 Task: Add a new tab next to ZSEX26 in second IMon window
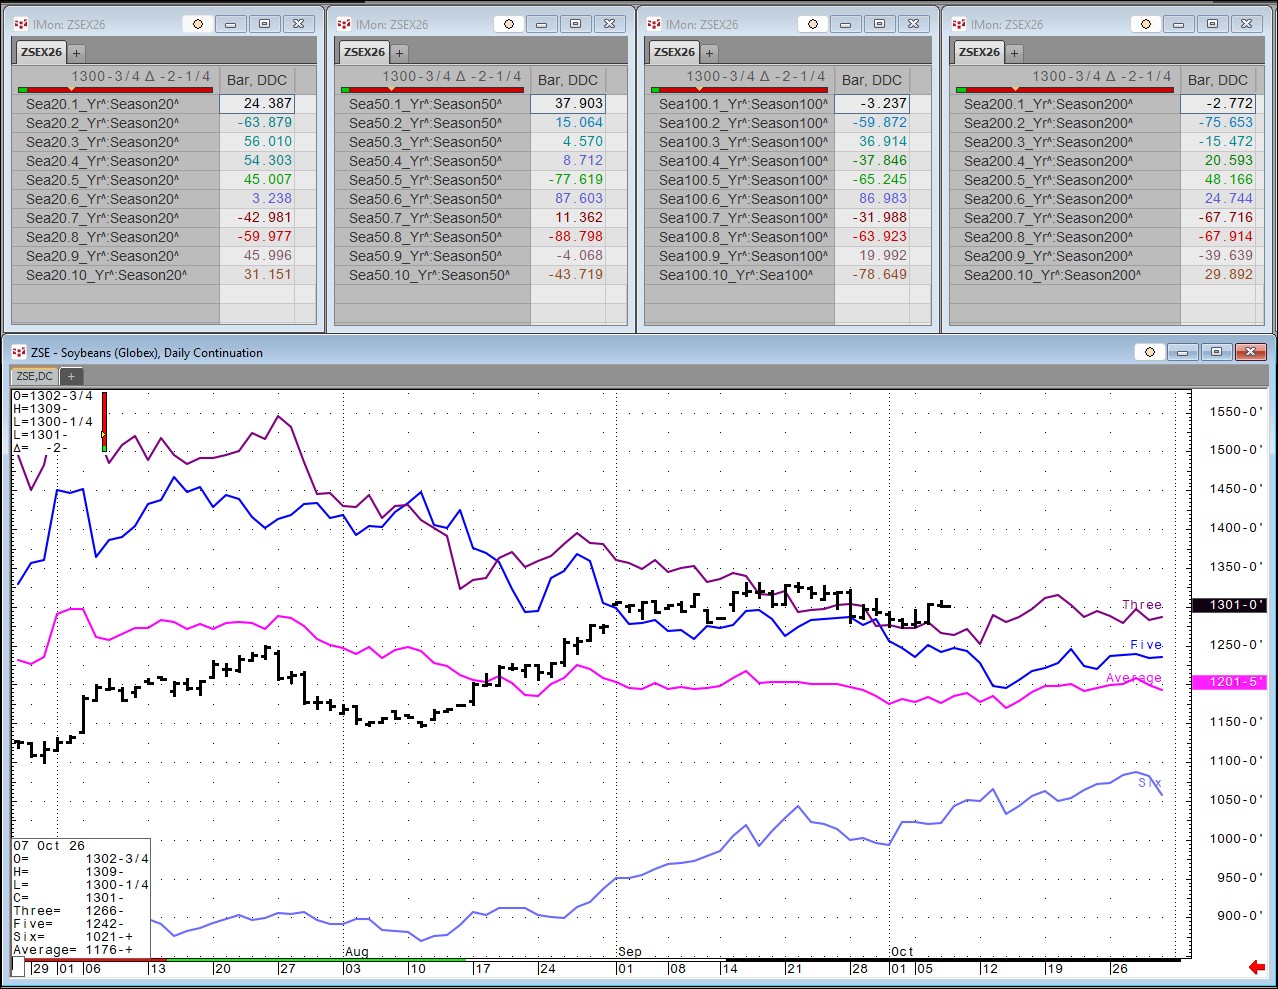[x=399, y=53]
